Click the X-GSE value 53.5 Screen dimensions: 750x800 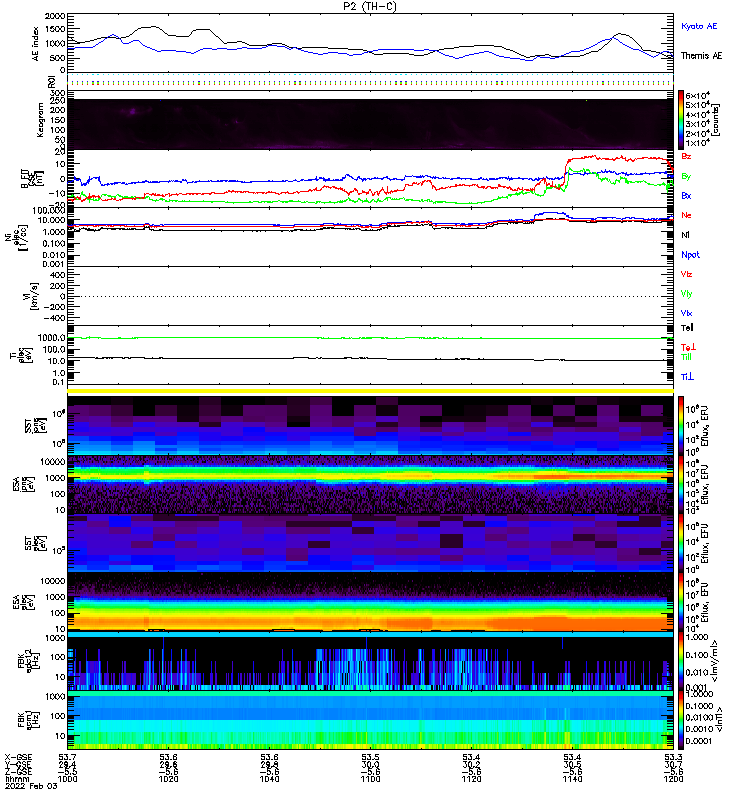click(x=370, y=757)
